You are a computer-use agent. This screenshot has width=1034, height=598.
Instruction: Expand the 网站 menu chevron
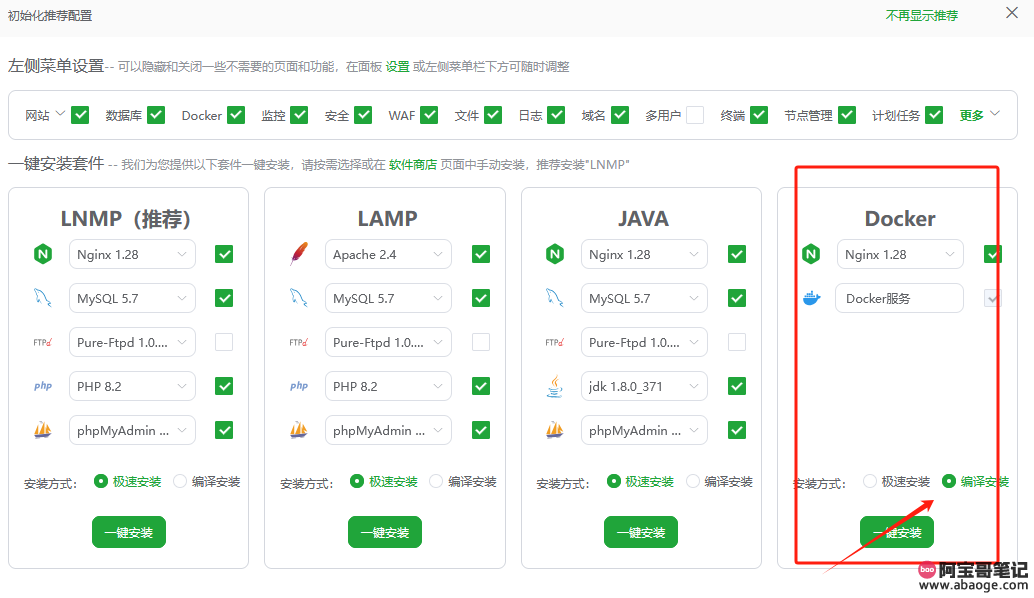tap(60, 114)
